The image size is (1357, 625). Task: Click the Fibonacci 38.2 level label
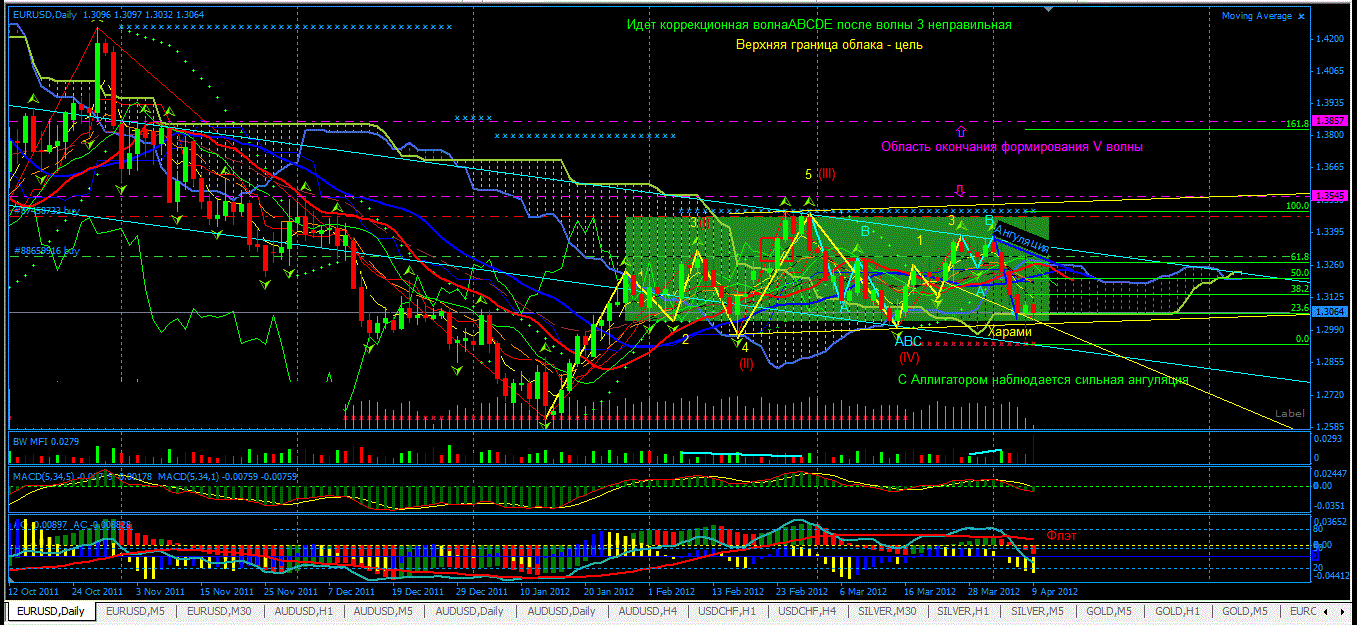[1301, 288]
